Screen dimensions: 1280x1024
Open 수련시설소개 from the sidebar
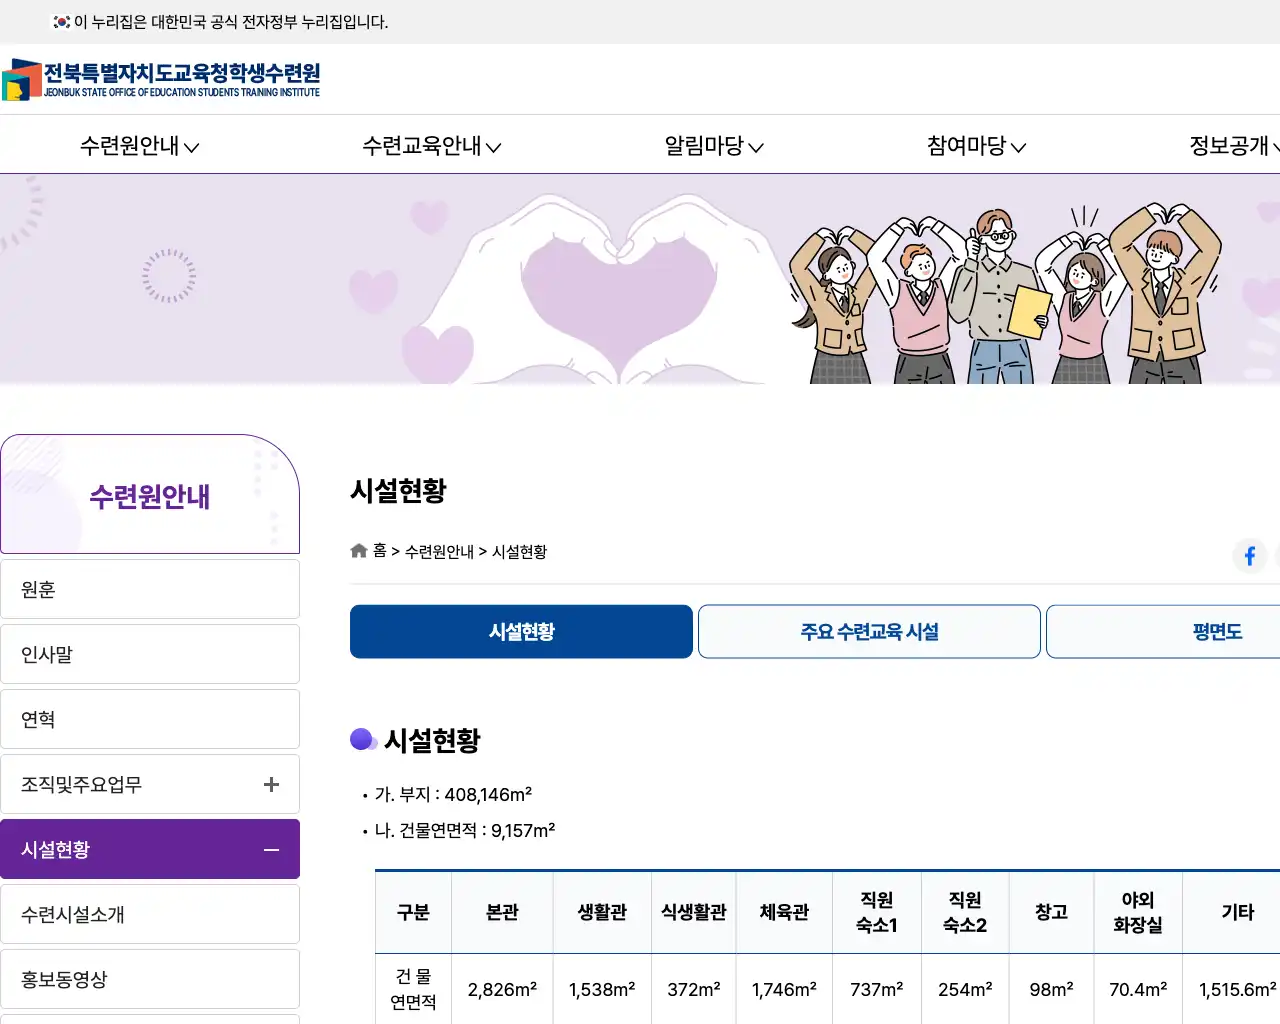pyautogui.click(x=150, y=913)
